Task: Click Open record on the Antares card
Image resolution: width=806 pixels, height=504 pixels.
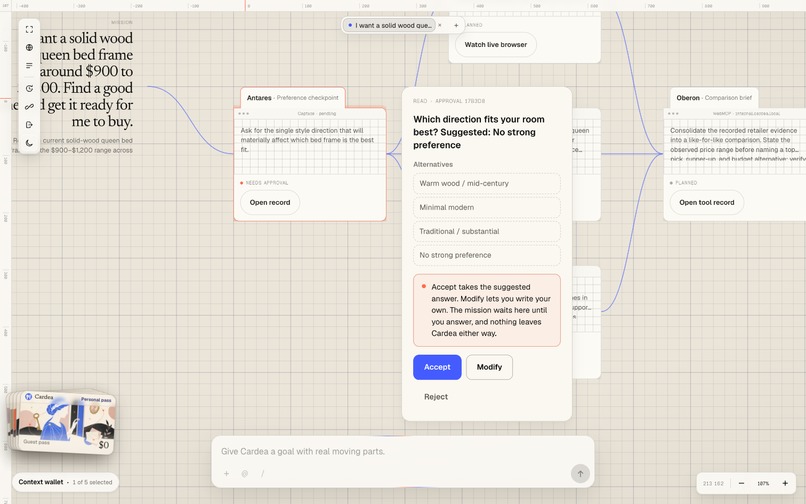Action: point(270,203)
